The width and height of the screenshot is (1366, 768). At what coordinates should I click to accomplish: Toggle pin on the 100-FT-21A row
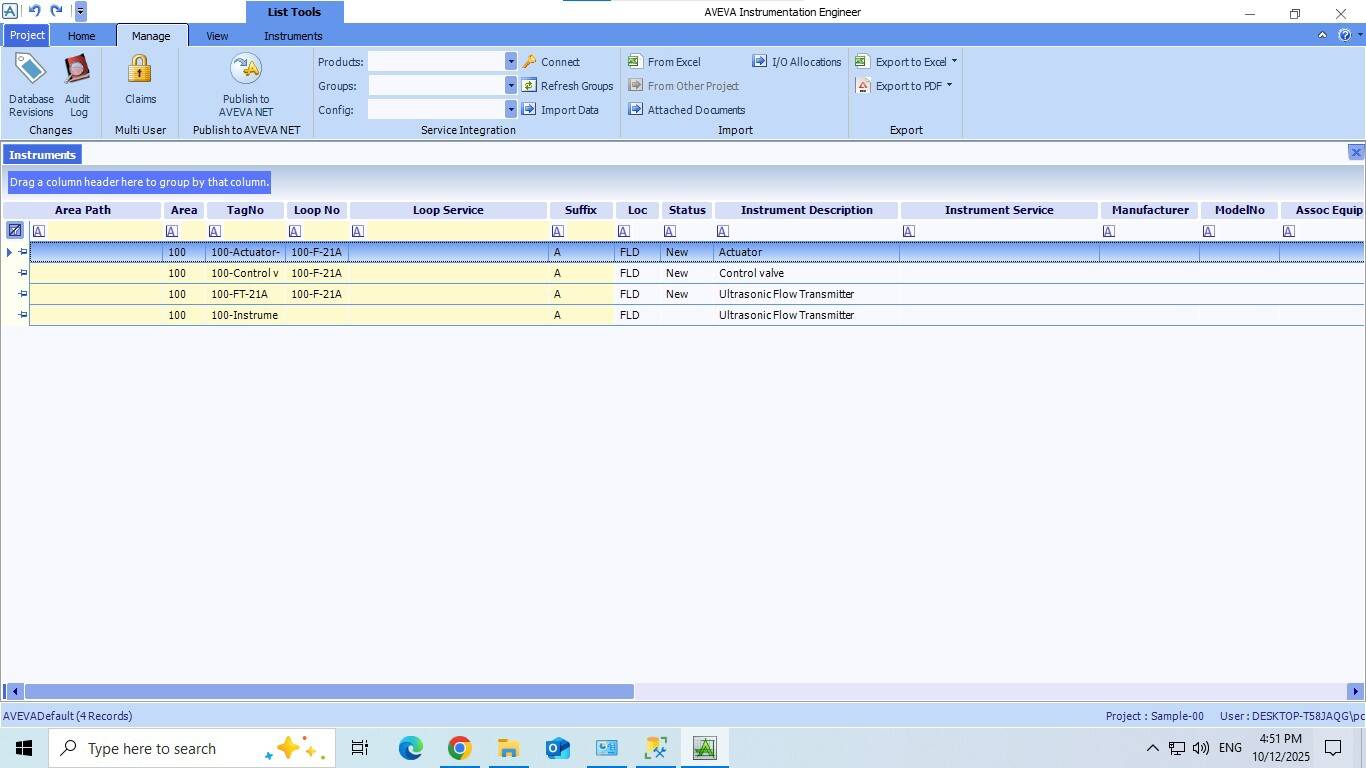pyautogui.click(x=23, y=294)
